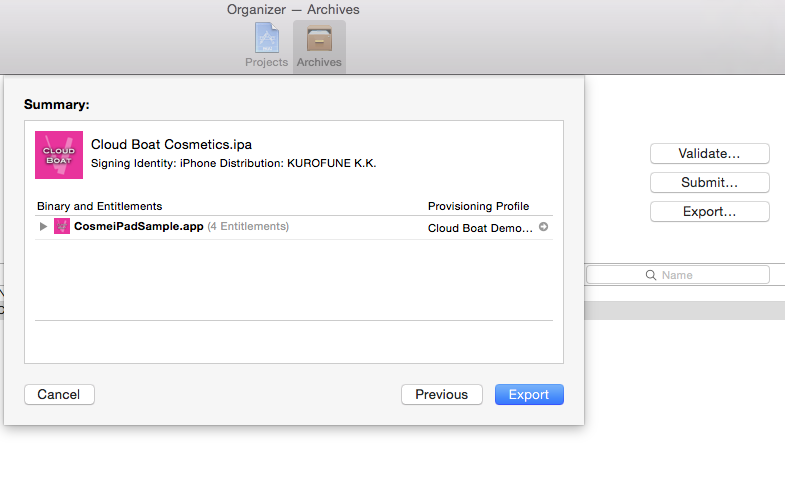Click the Cancel button
Screen dimensions: 785x500
coord(59,394)
